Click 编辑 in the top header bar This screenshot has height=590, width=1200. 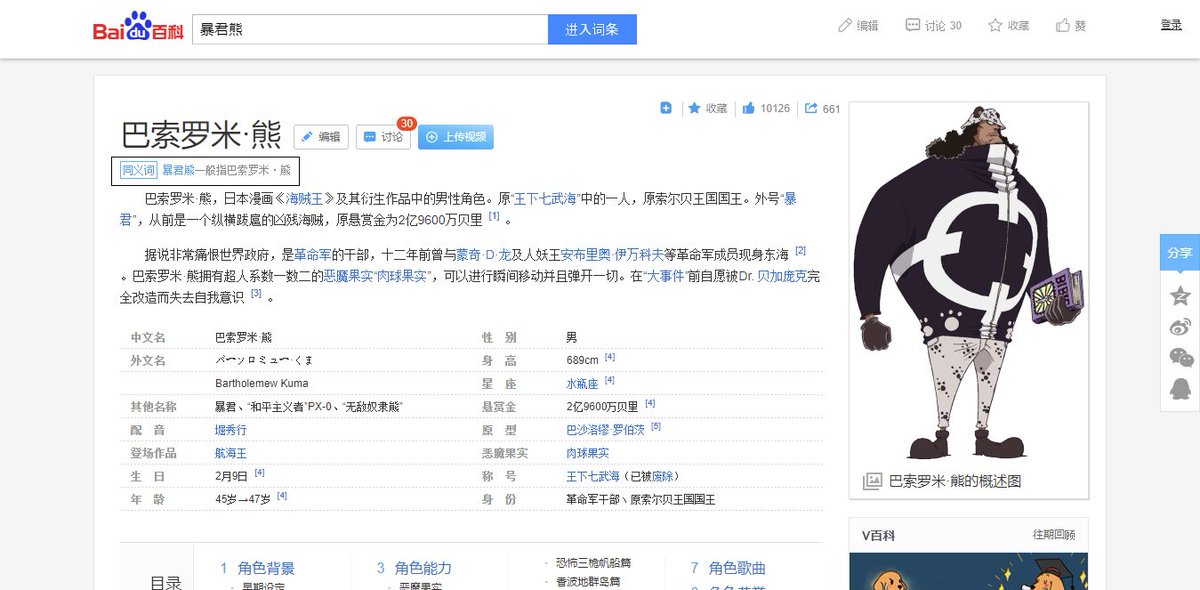tap(858, 25)
